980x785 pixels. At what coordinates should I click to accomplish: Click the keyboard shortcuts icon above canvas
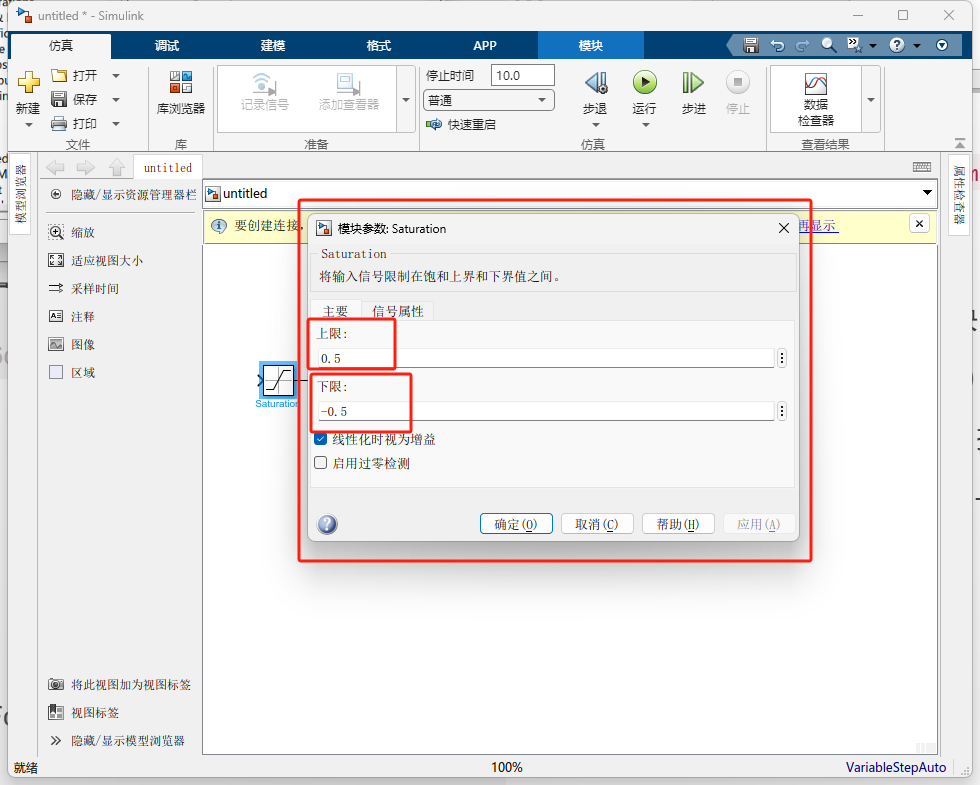click(922, 167)
